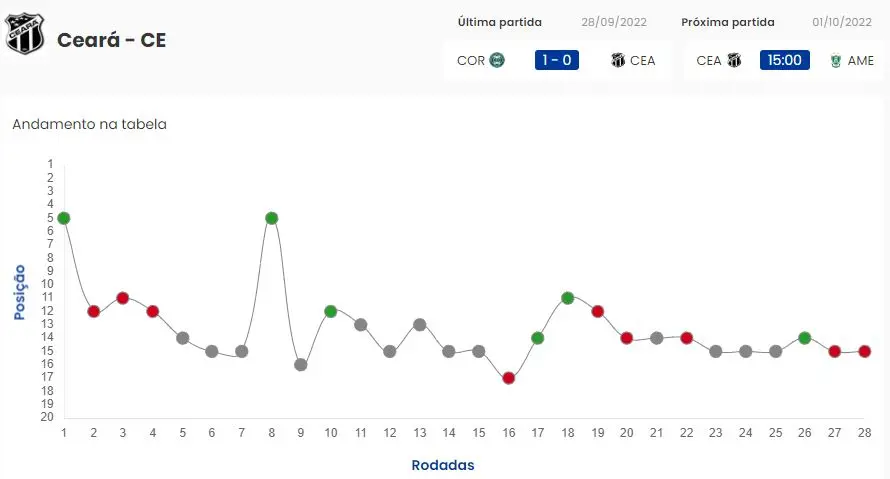
Task: Select the red lowest point at round 16
Action: click(508, 378)
